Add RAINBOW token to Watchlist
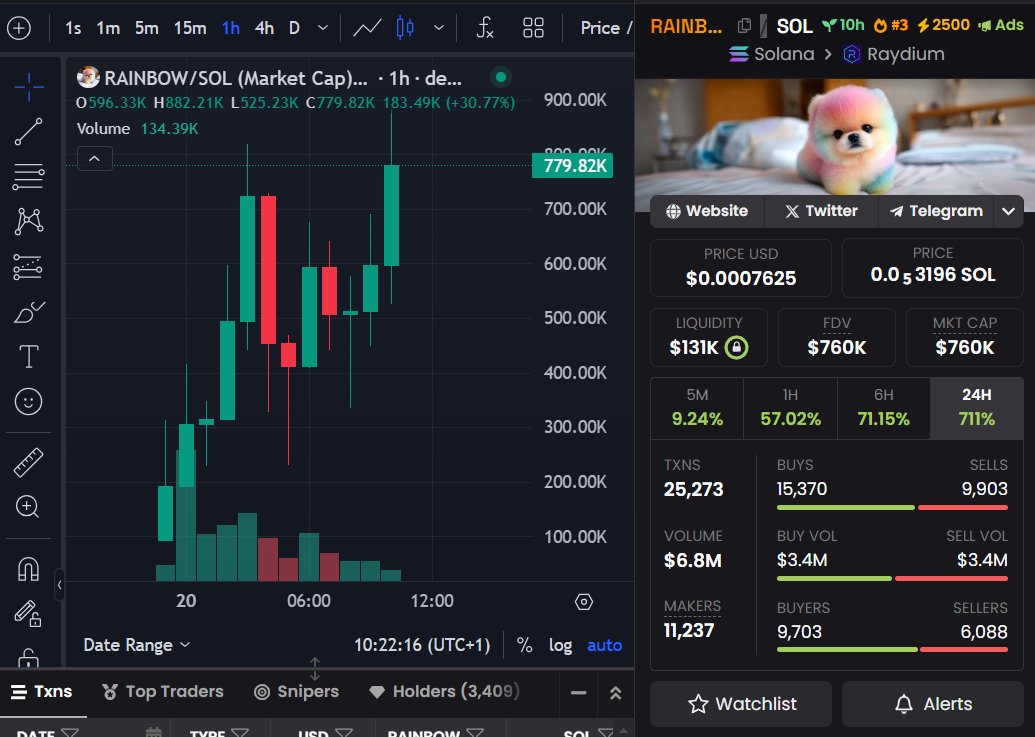This screenshot has height=737, width=1035. (x=740, y=704)
